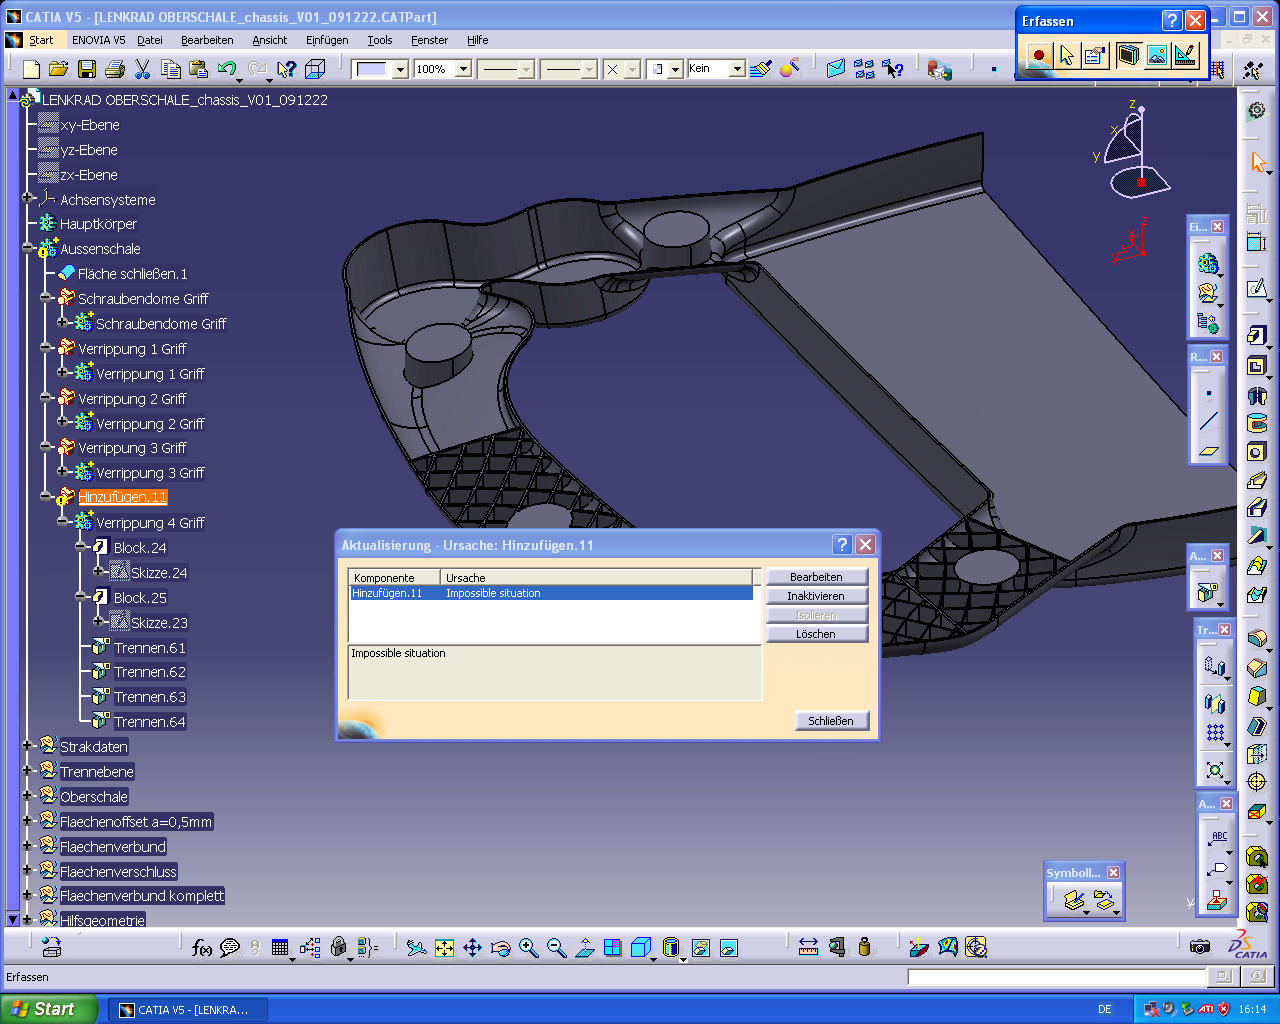1280x1024 pixels.
Task: Open the Datei menu
Action: pos(150,40)
